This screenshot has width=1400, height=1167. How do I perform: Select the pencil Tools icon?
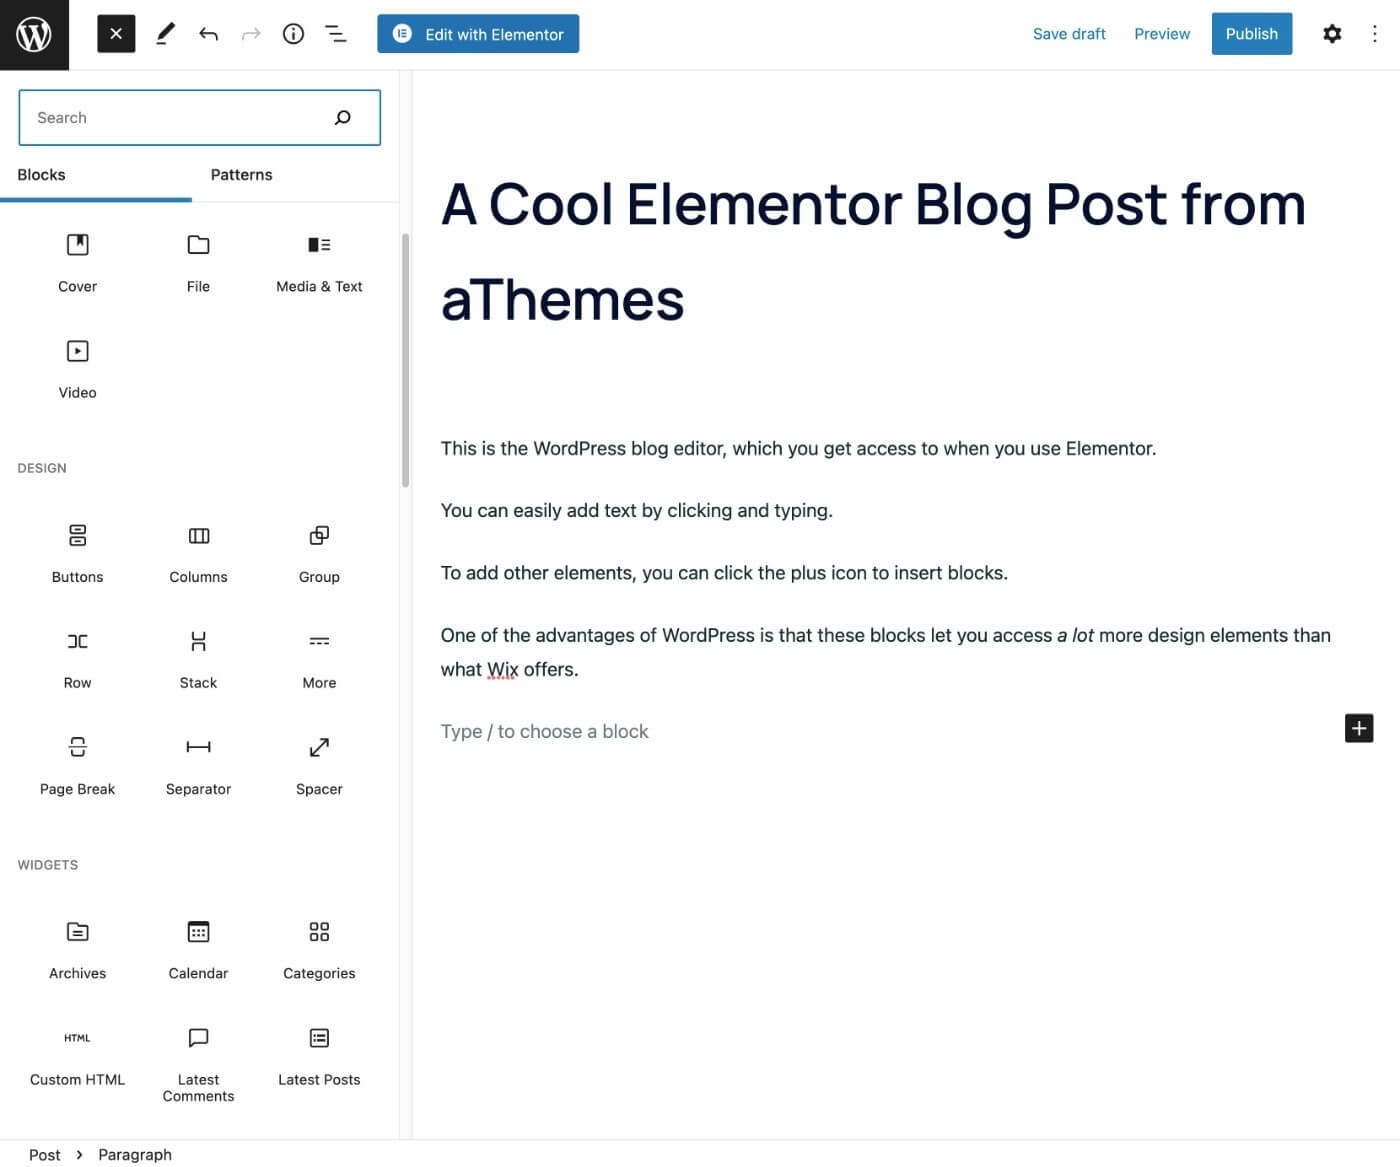tap(166, 34)
